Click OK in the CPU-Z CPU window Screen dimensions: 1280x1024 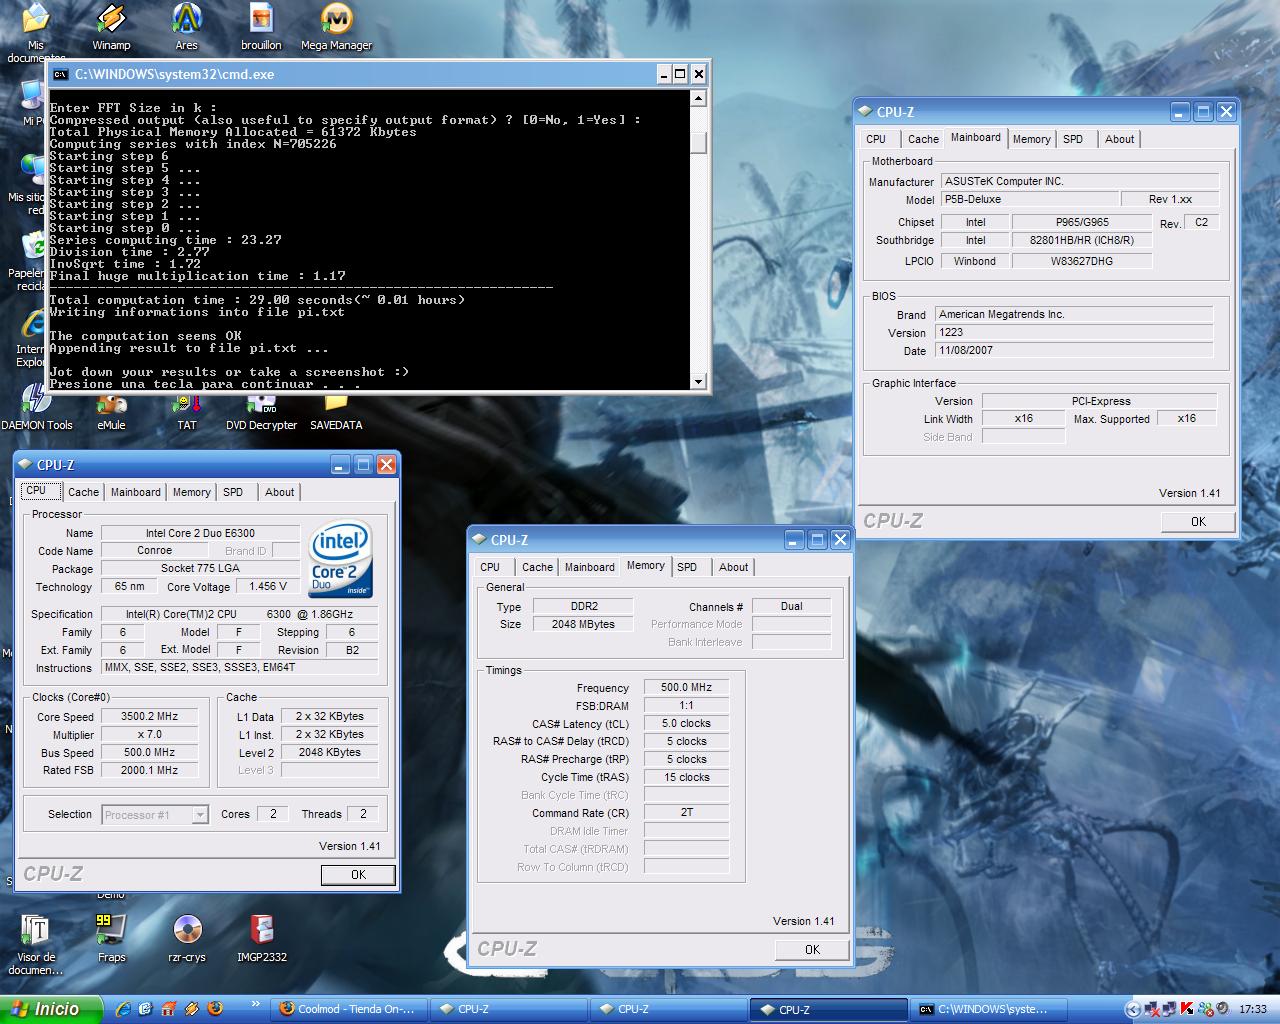(358, 874)
